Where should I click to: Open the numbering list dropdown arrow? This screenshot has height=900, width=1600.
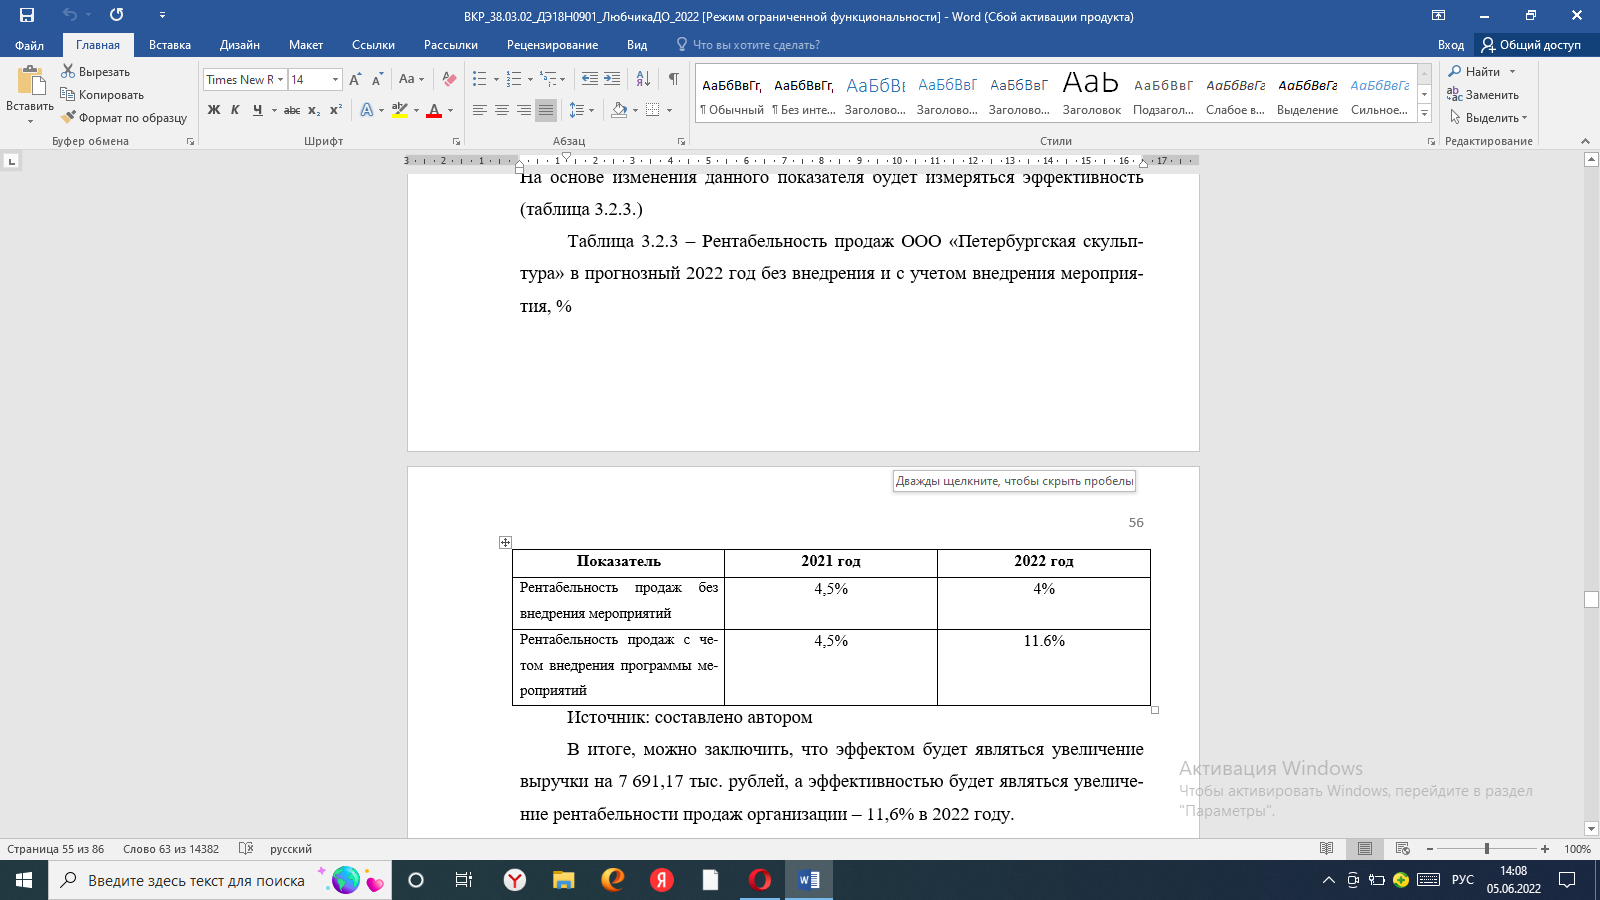[x=530, y=79]
